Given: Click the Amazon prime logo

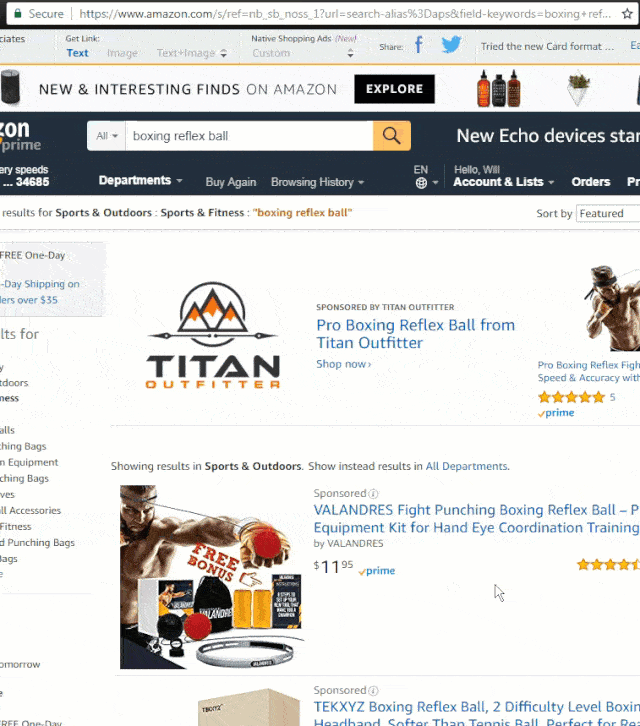Looking at the screenshot, I should (x=20, y=136).
